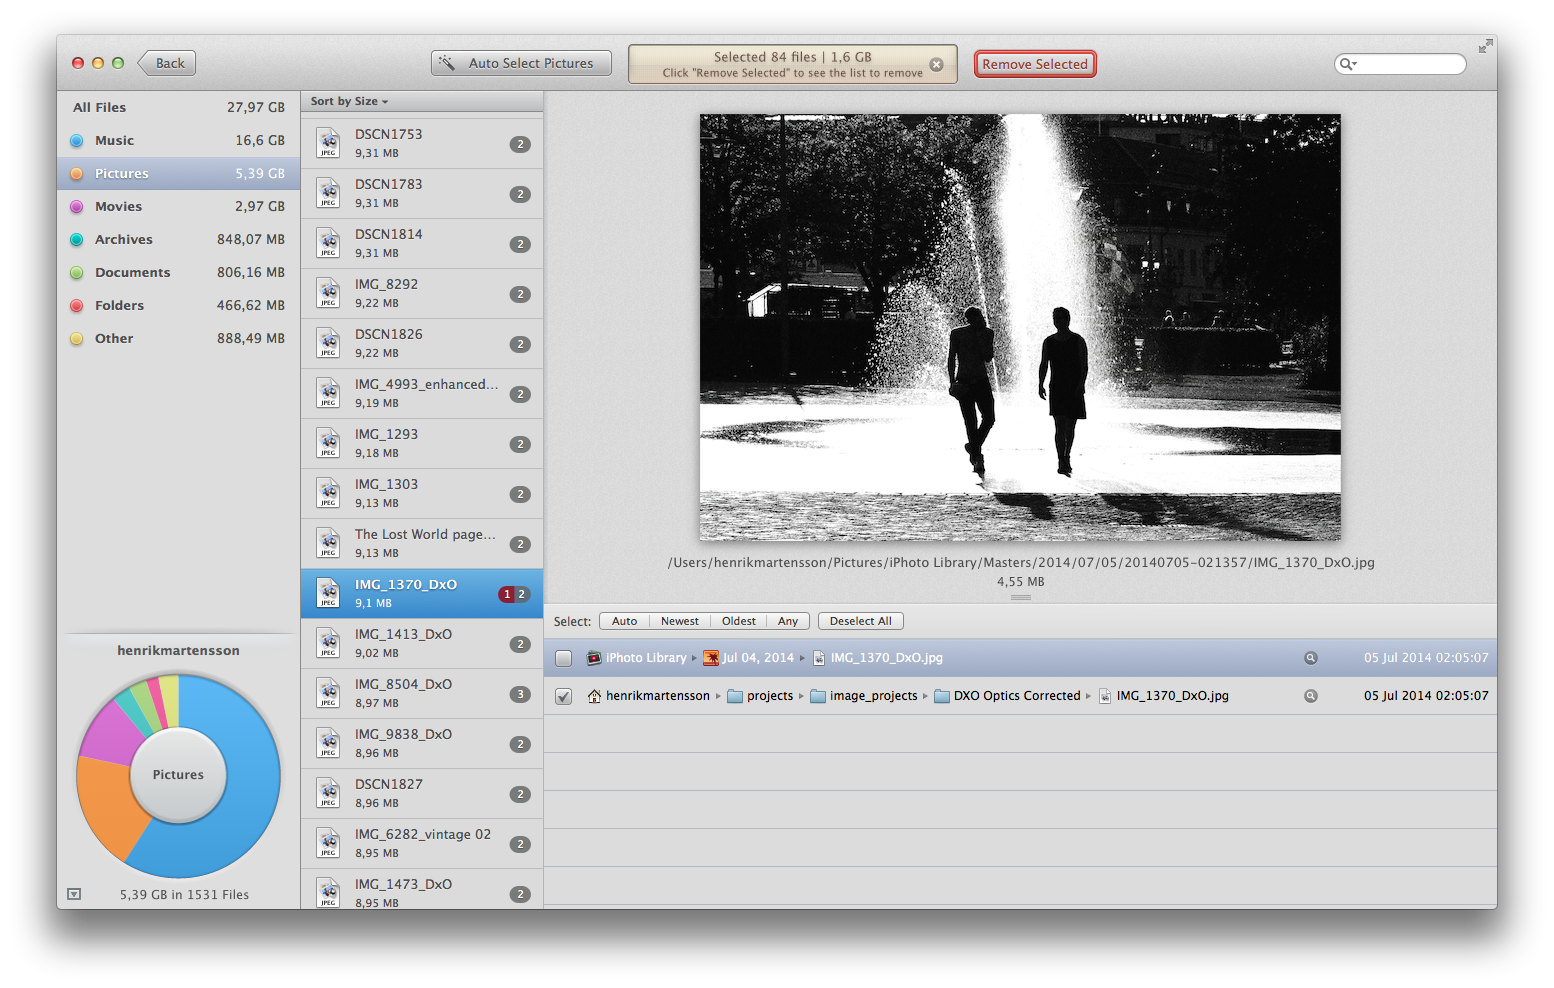Select The Lost World page list row
1554x988 pixels.
pos(422,544)
